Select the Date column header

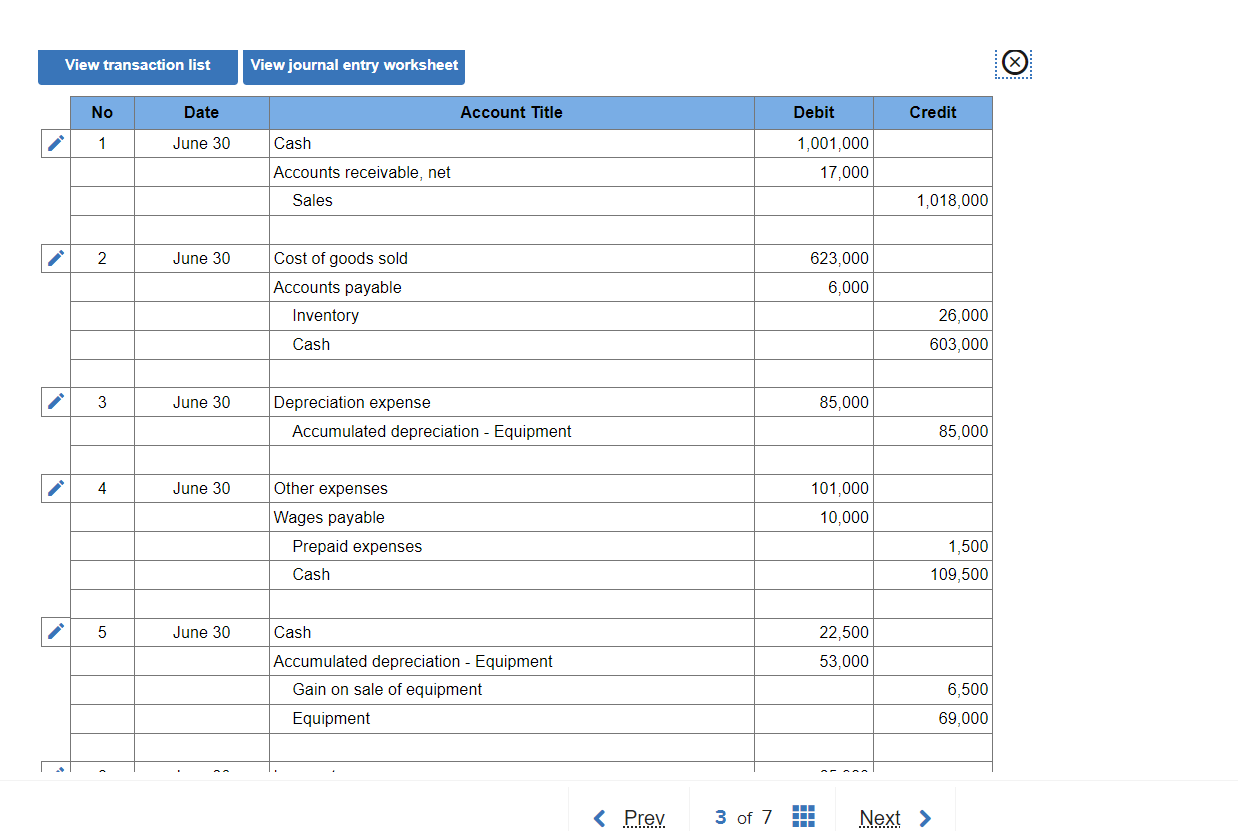pos(202,113)
